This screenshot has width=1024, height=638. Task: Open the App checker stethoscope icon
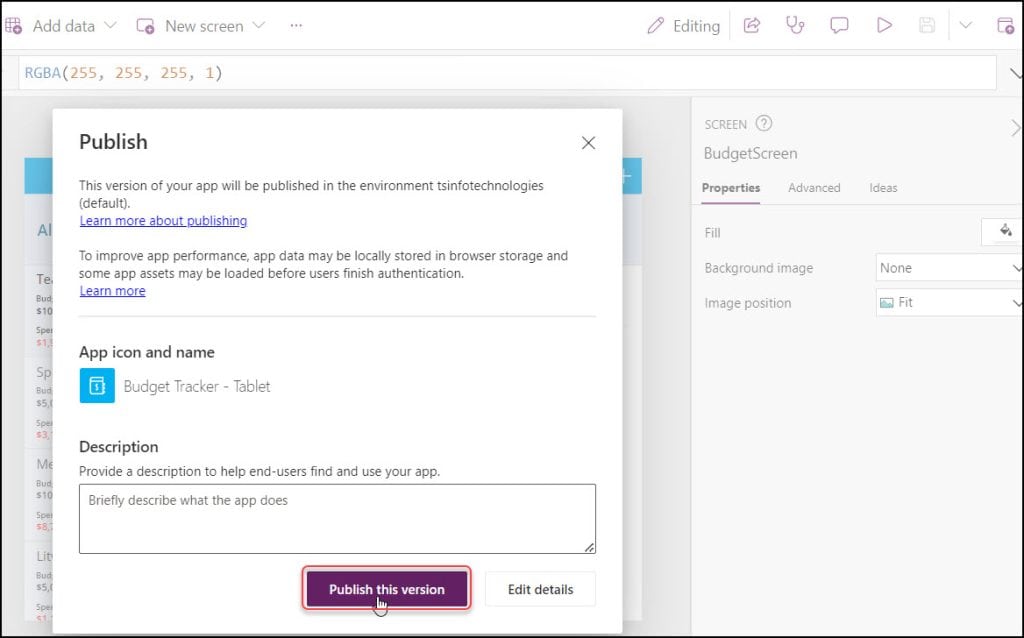tap(795, 25)
